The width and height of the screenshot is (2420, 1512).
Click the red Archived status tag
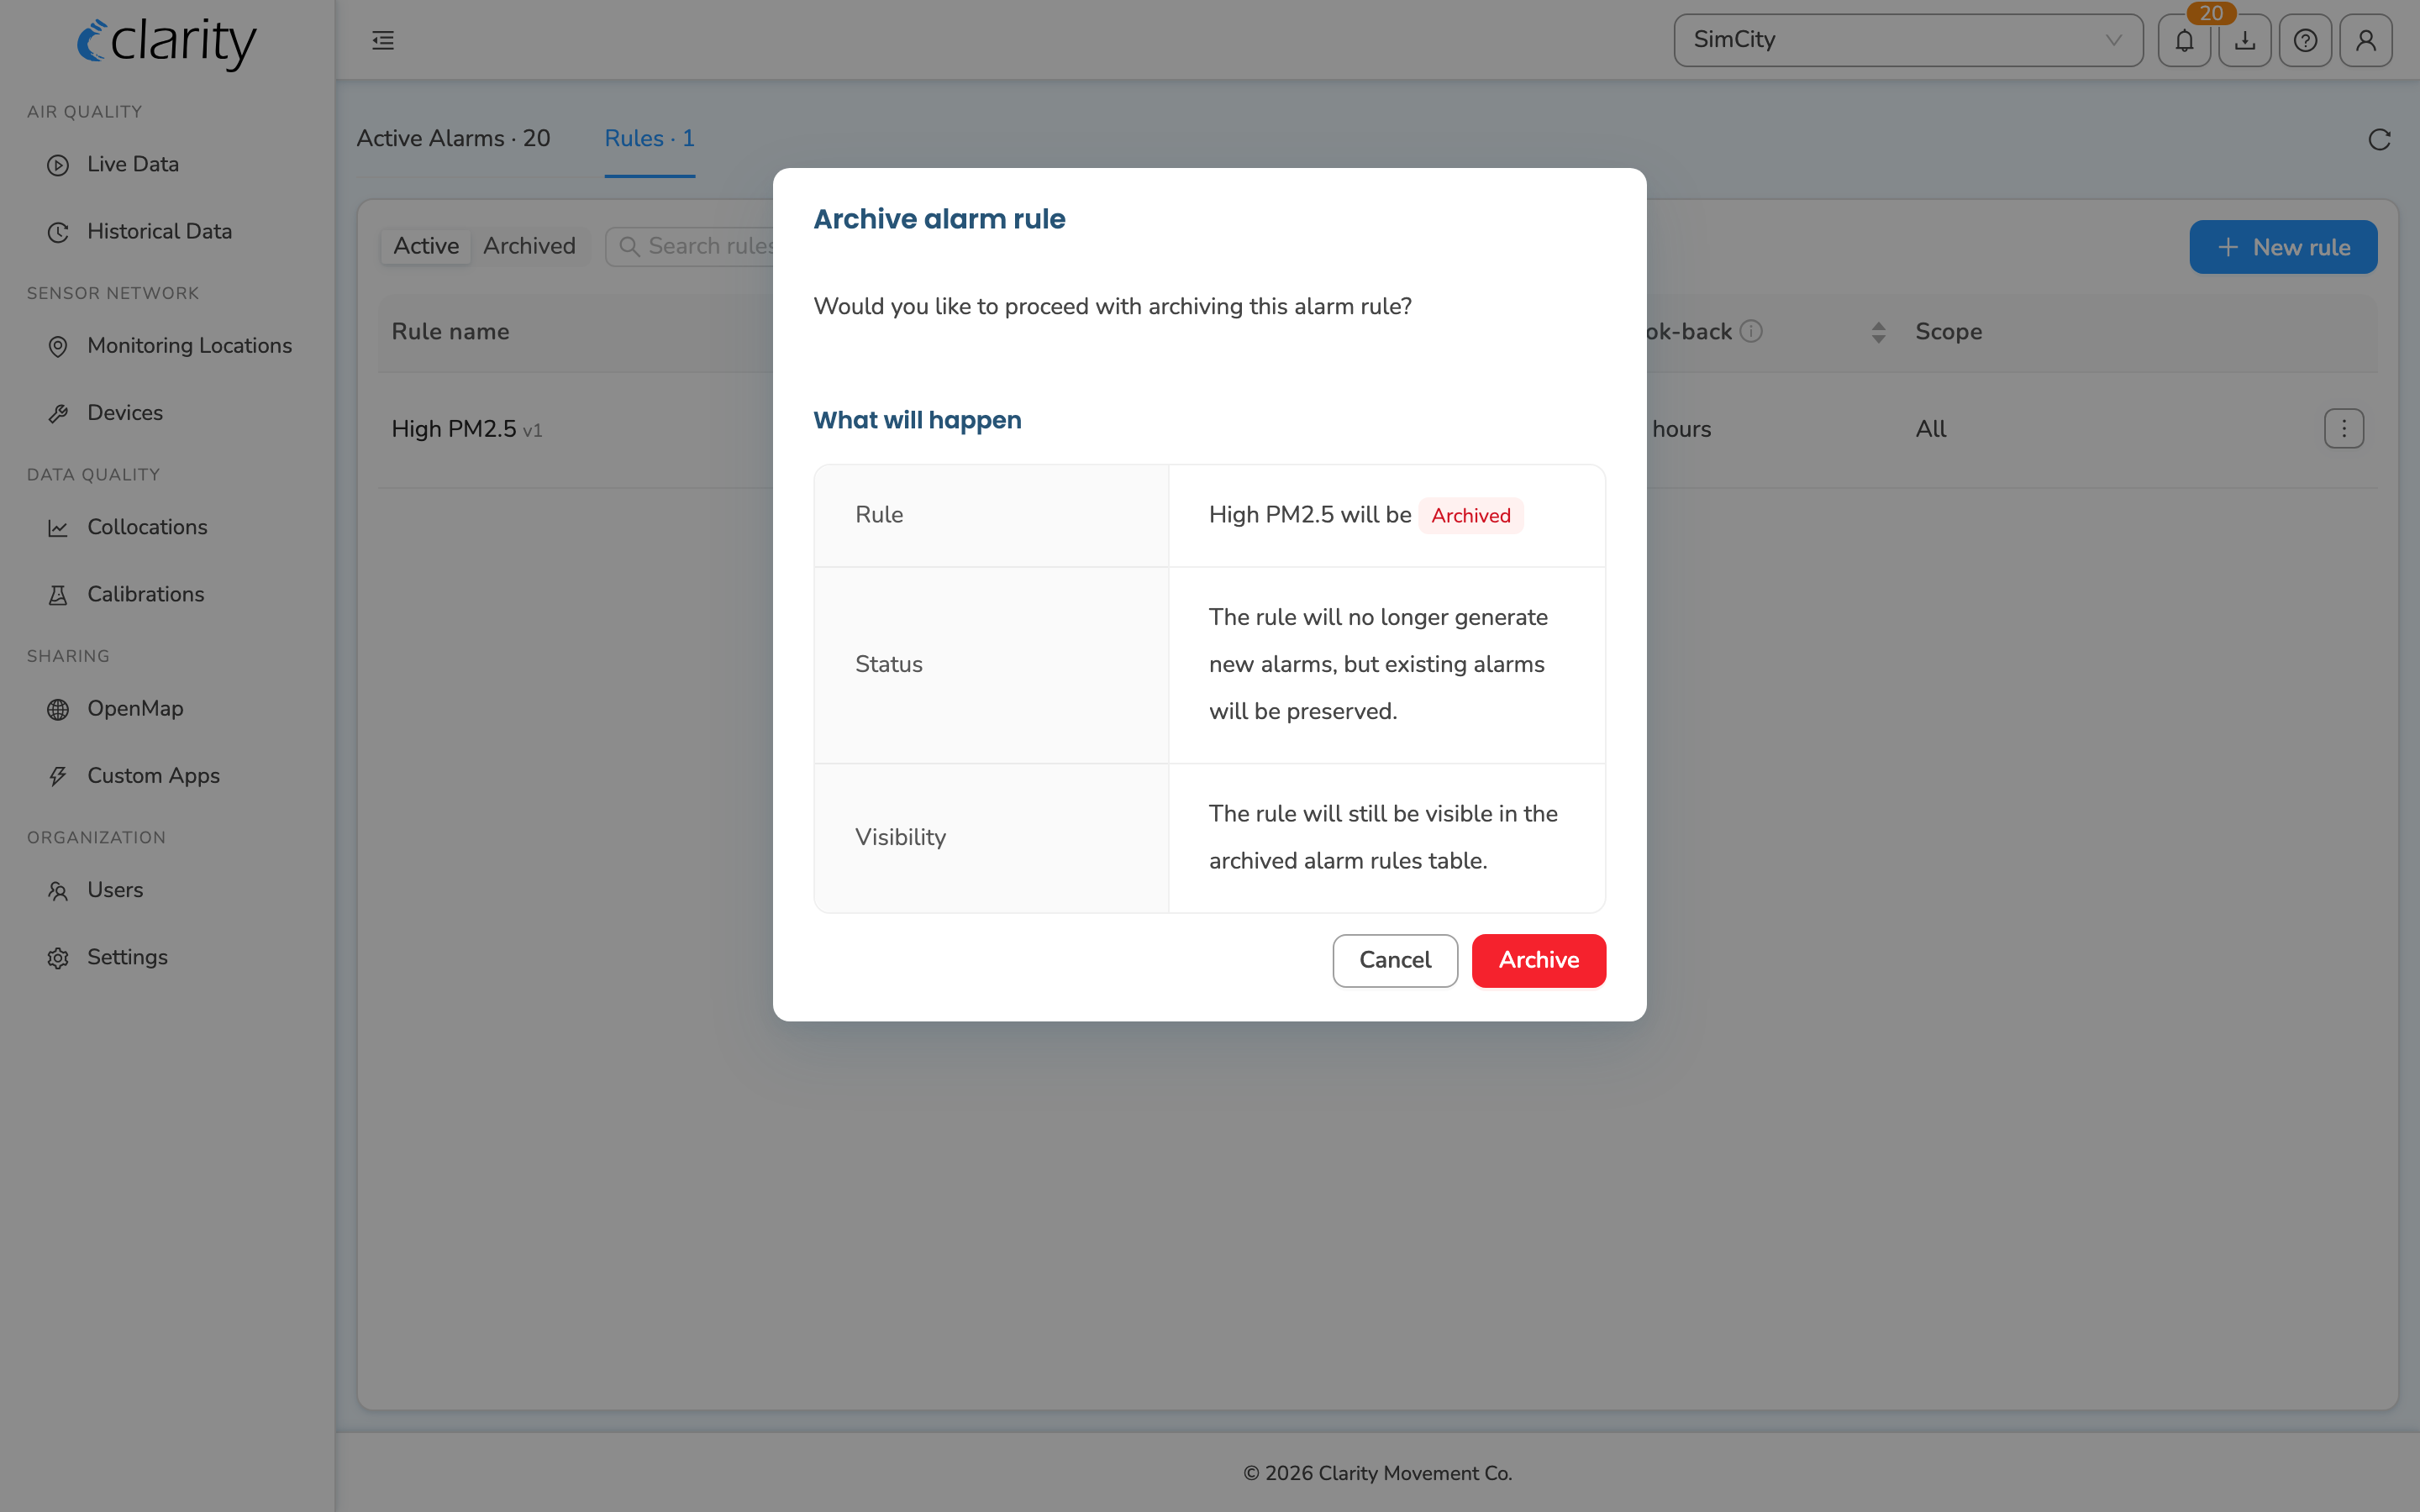(x=1470, y=516)
